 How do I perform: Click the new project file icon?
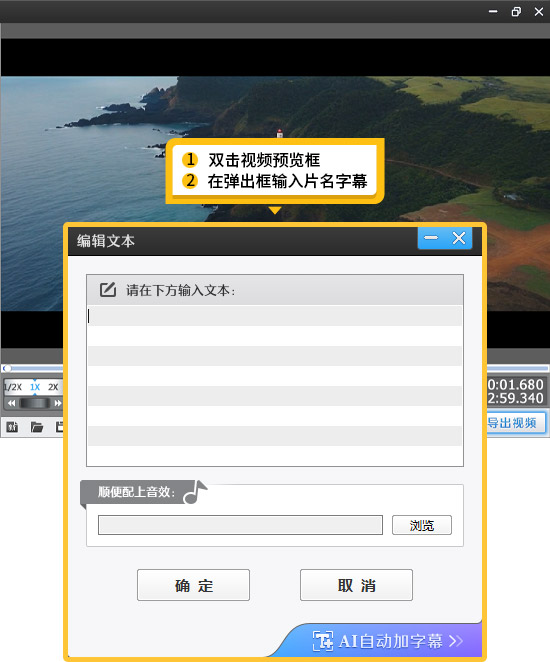[x=12, y=427]
